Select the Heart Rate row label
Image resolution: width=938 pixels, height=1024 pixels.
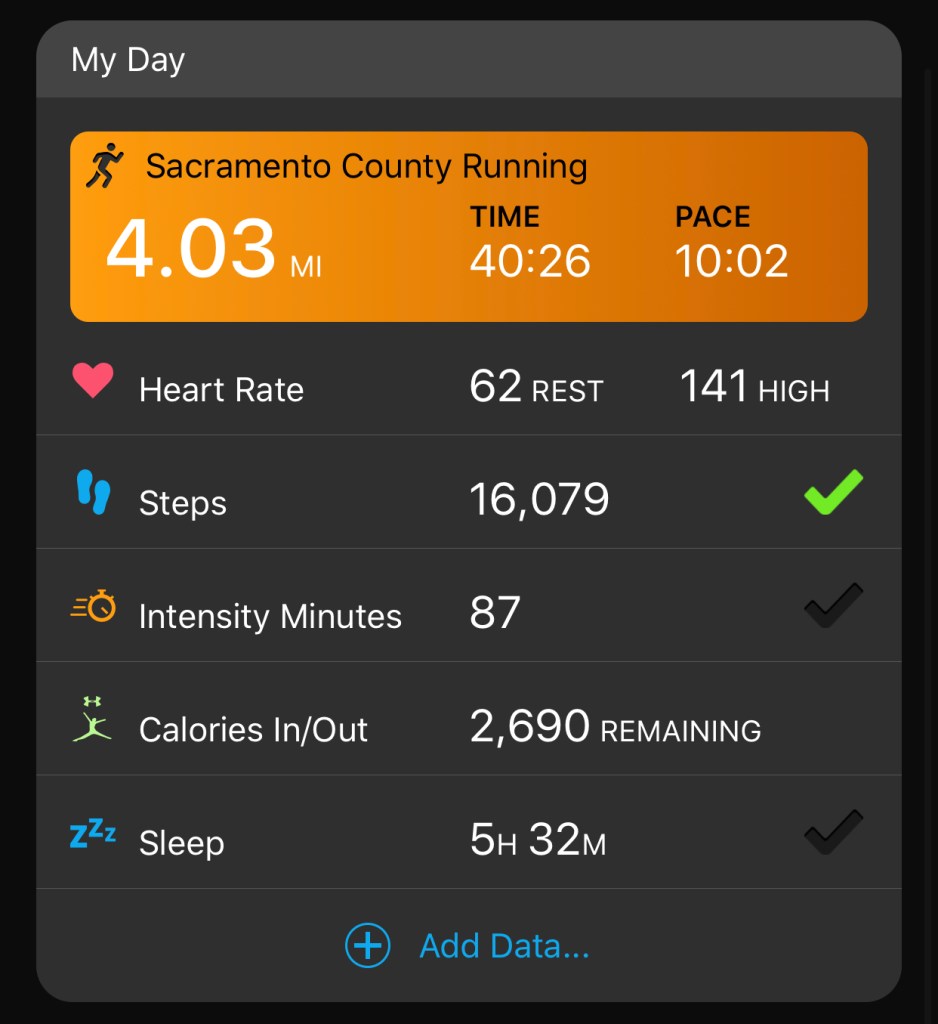221,390
